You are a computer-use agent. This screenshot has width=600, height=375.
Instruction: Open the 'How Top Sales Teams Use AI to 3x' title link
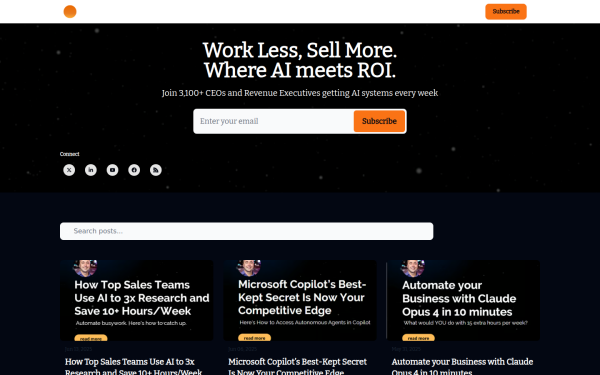(133, 367)
